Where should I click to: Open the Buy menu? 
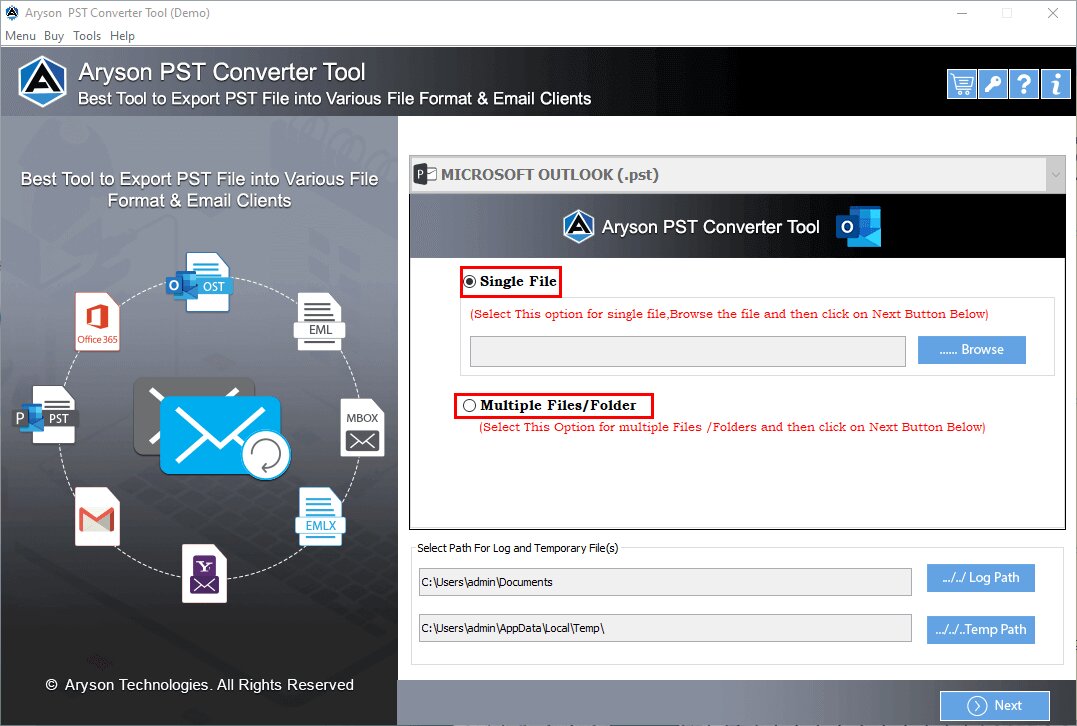[x=54, y=36]
